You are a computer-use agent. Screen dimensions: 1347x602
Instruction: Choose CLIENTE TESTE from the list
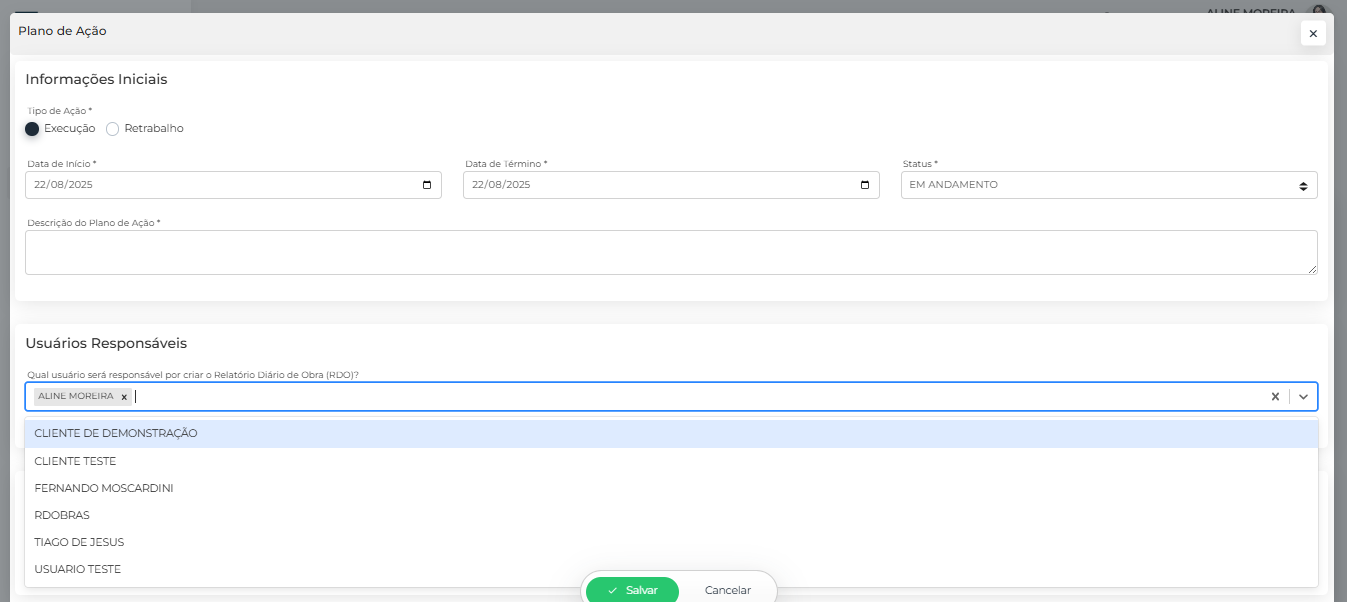(x=75, y=461)
